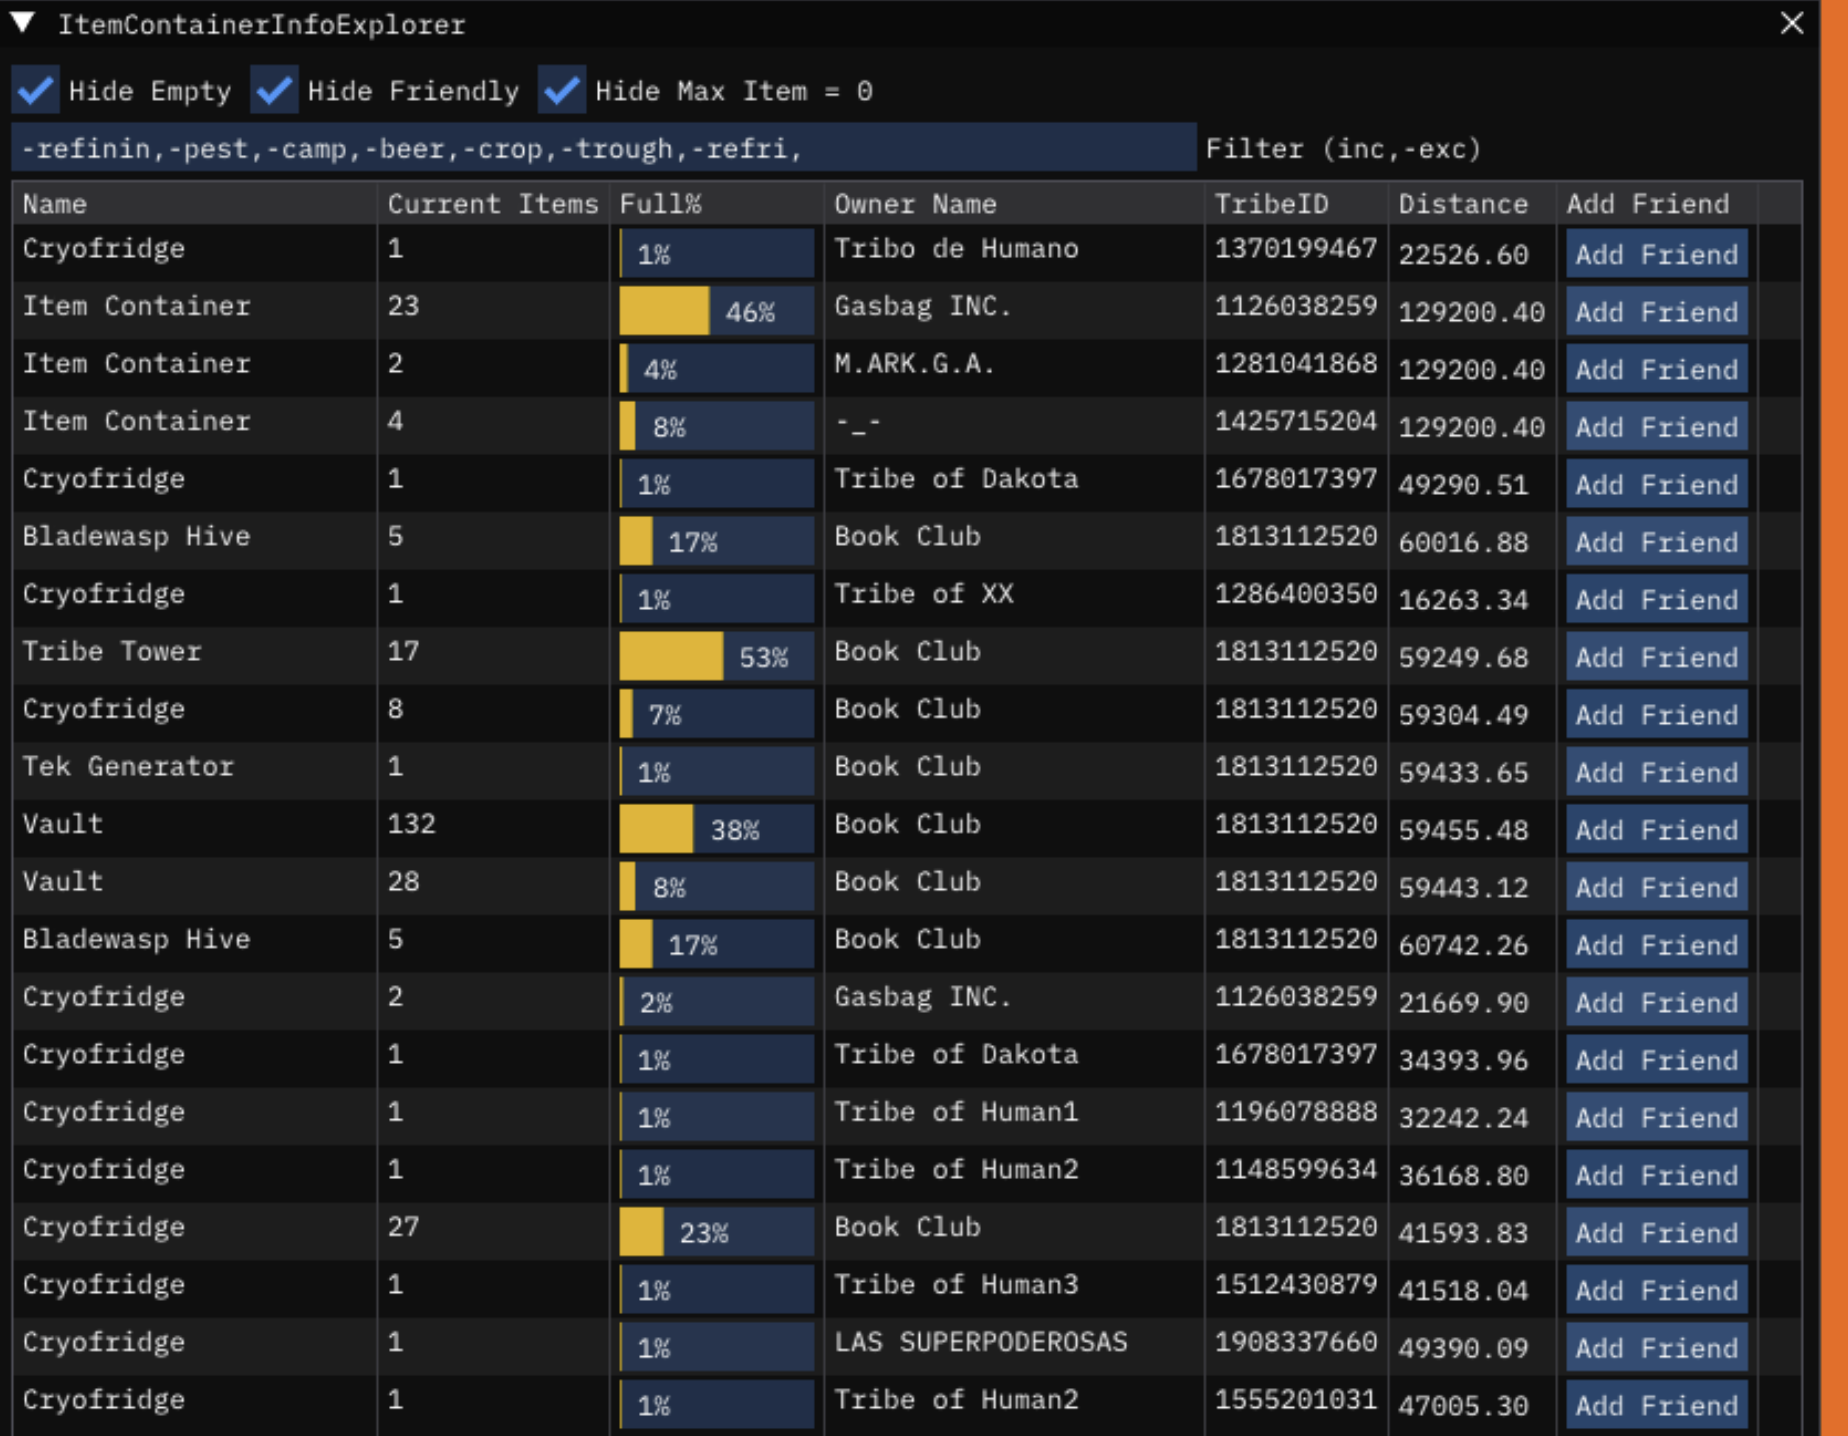
Task: Click the 53% Tribe Tower fullness bar
Action: tap(717, 657)
